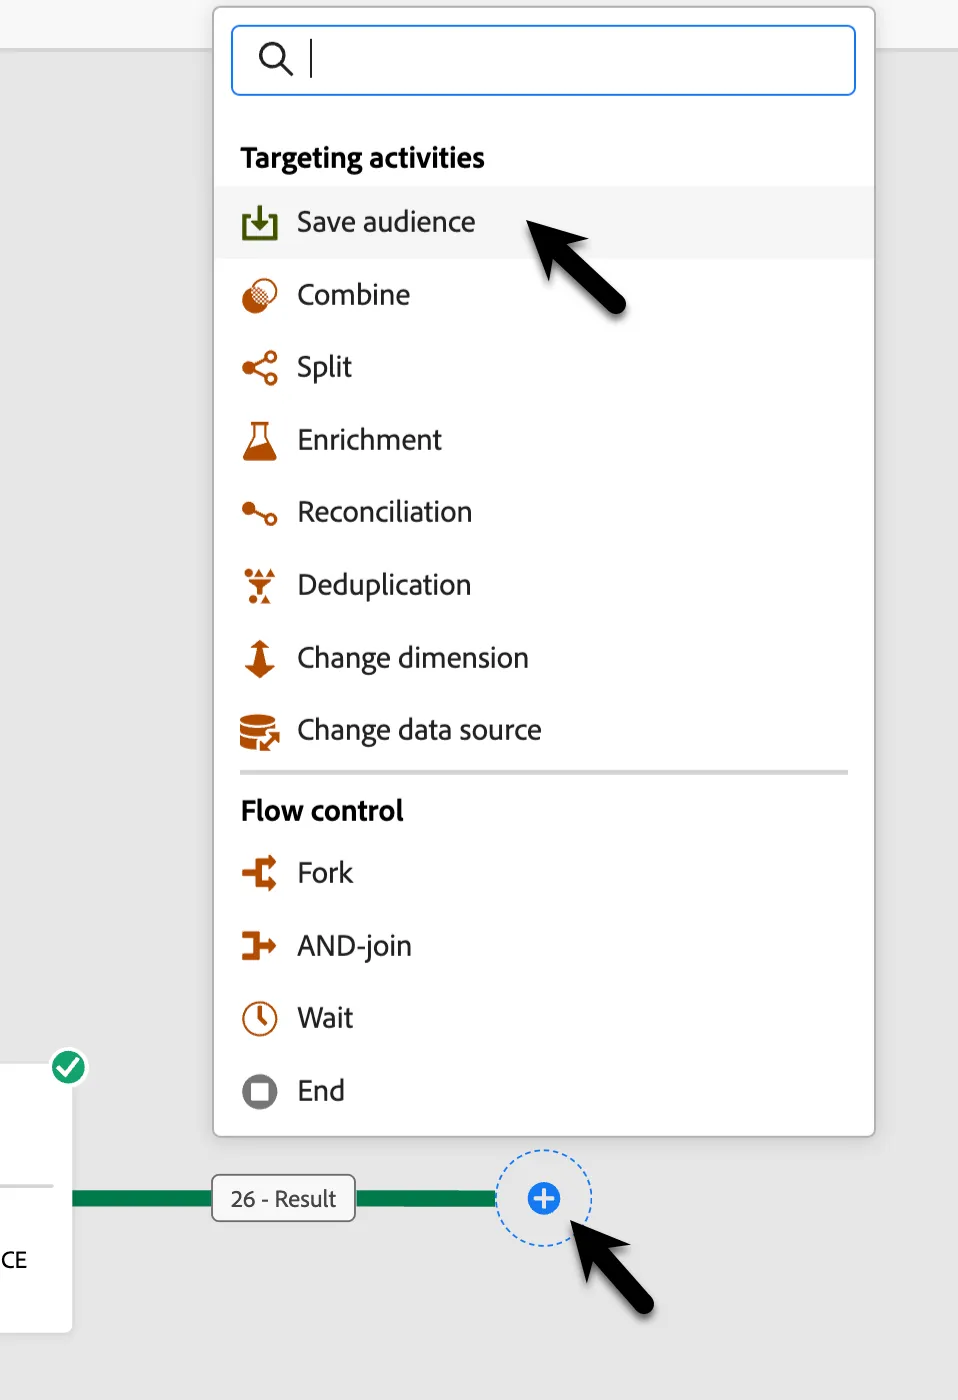Click the Change data source database icon
The image size is (958, 1400).
pyautogui.click(x=259, y=731)
